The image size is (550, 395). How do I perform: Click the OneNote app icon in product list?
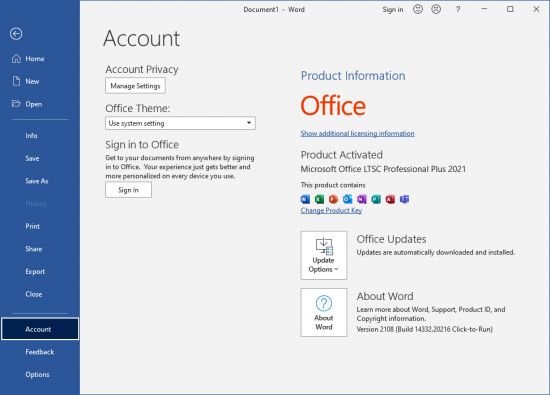(x=362, y=199)
